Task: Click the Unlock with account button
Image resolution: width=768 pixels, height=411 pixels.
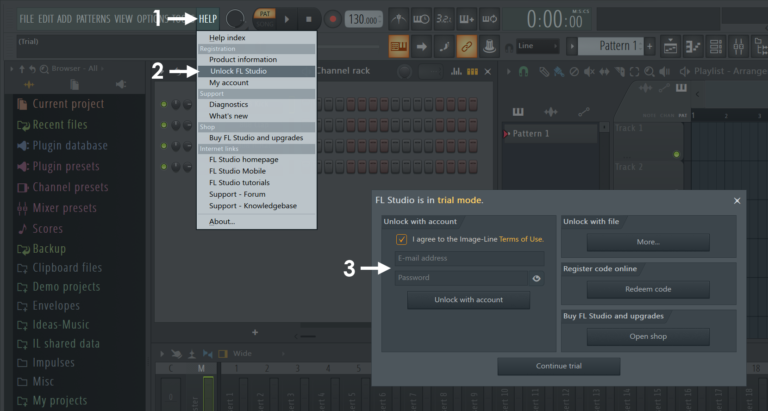Action: (x=468, y=300)
